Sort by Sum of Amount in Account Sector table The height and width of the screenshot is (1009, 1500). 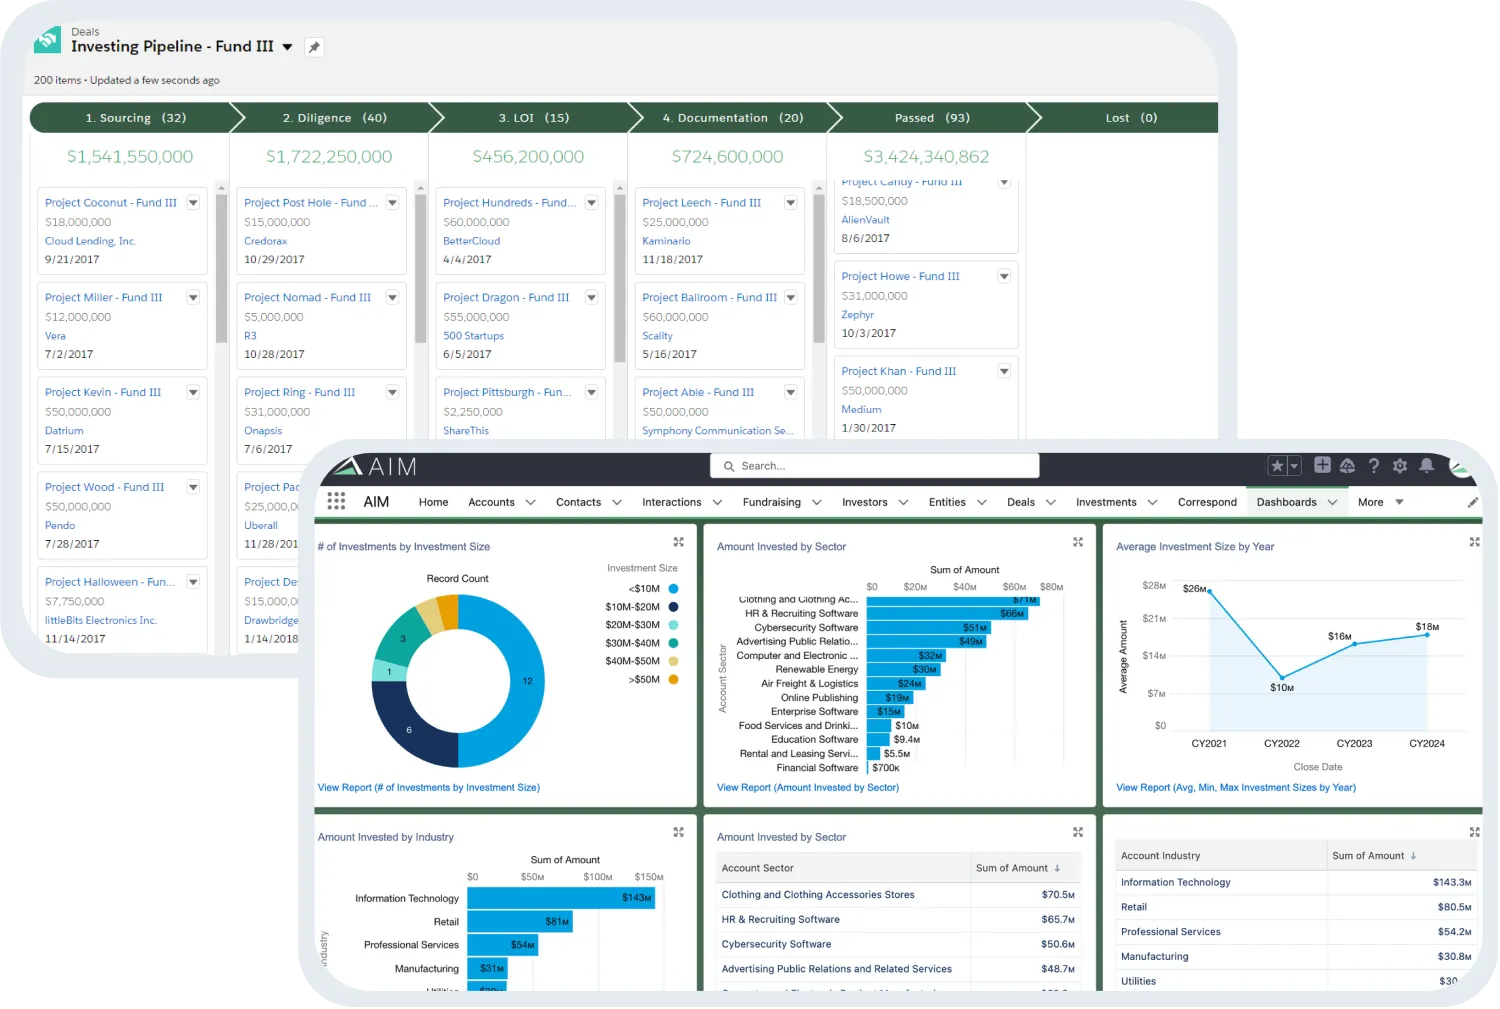pos(1018,868)
